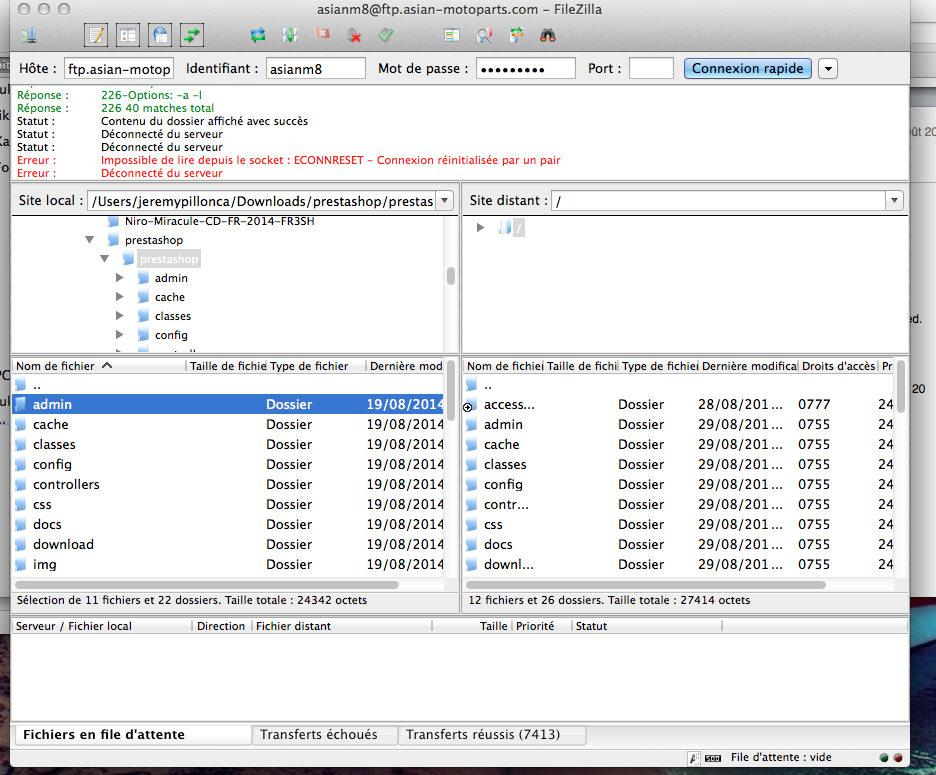This screenshot has width=936, height=775.
Task: Click the Identifiant input field
Action: (x=315, y=69)
